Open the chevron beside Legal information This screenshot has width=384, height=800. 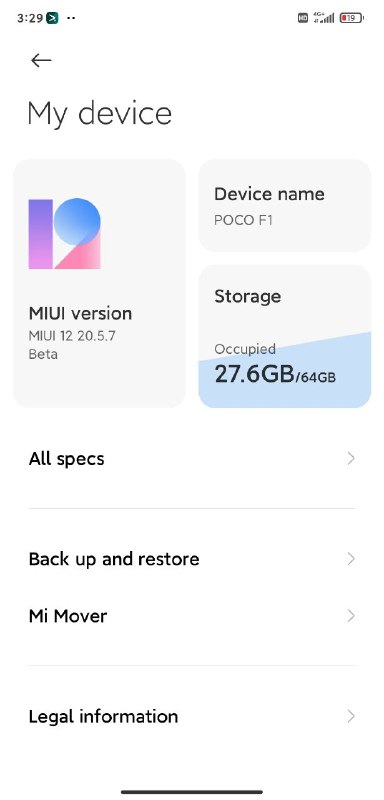pyautogui.click(x=351, y=716)
